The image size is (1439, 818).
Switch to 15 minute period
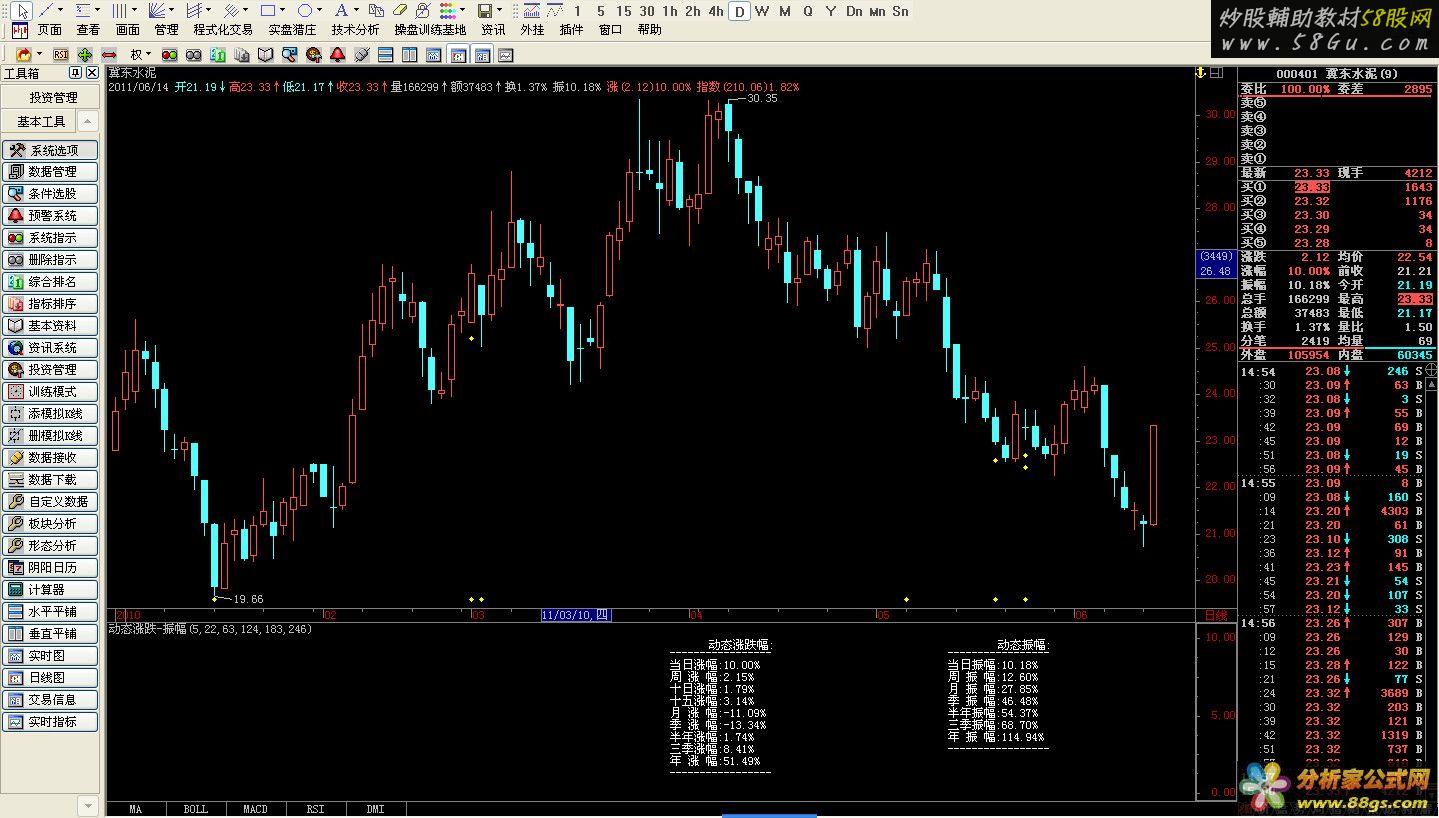624,11
